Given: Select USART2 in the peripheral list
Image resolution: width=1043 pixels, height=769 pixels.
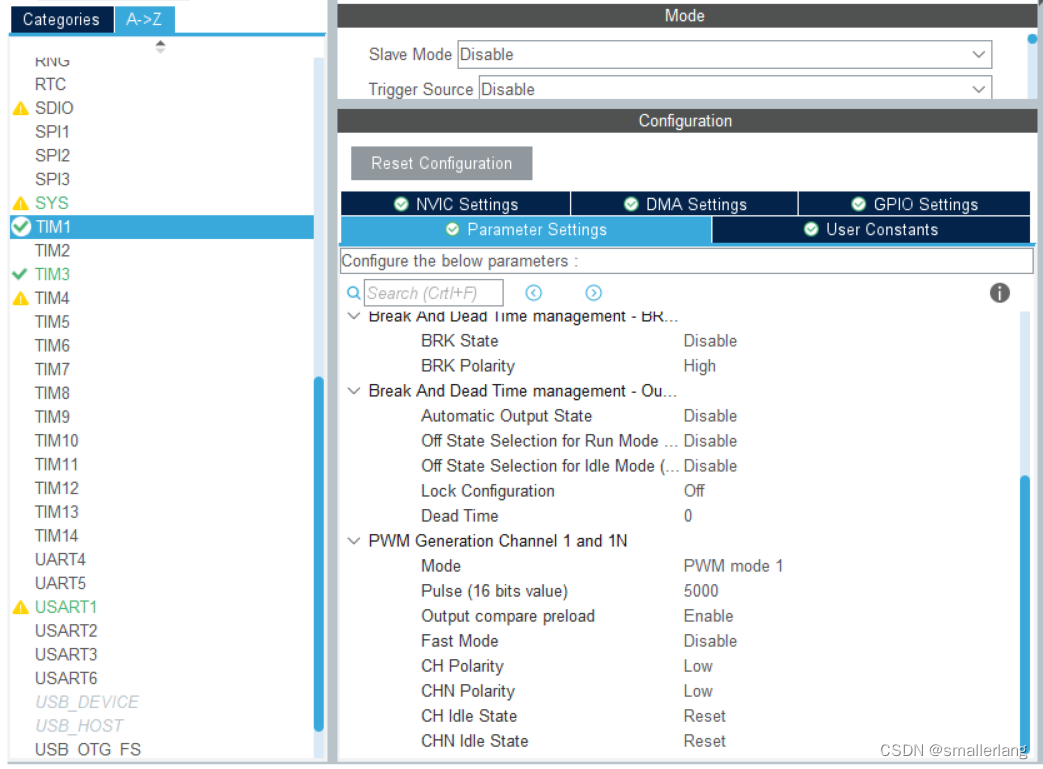Looking at the screenshot, I should click(66, 631).
